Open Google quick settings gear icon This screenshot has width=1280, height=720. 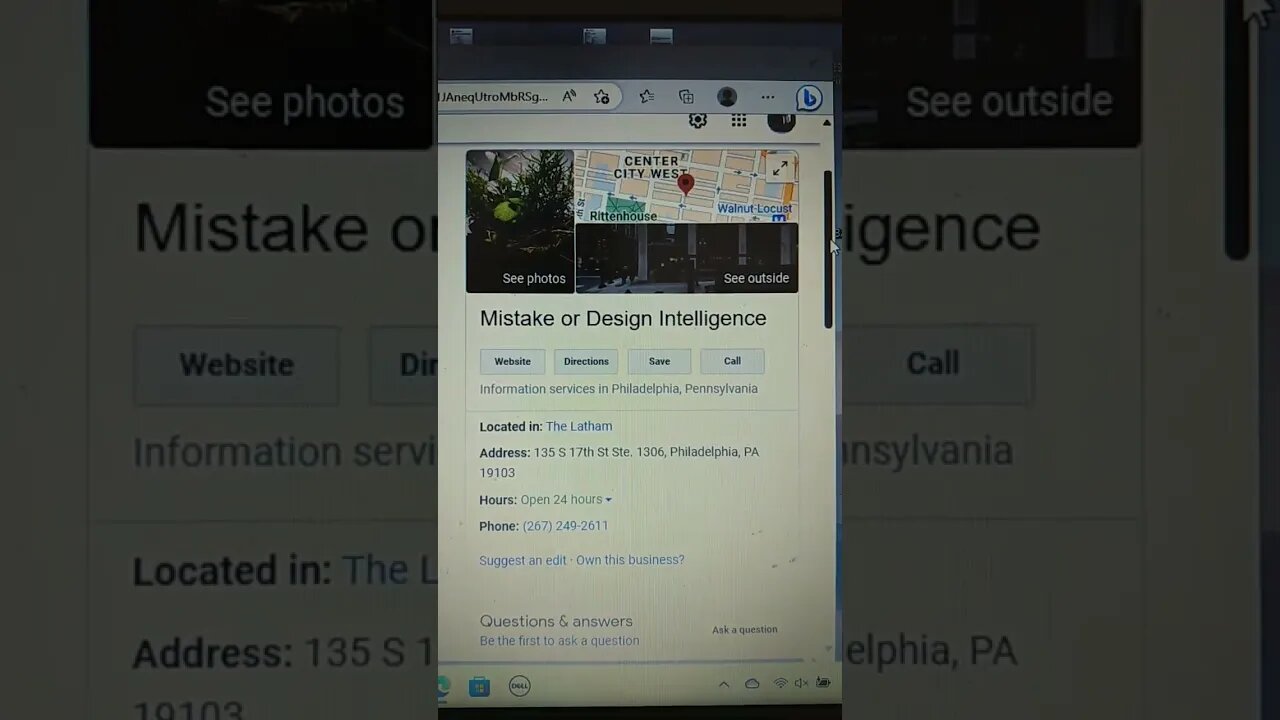(698, 121)
